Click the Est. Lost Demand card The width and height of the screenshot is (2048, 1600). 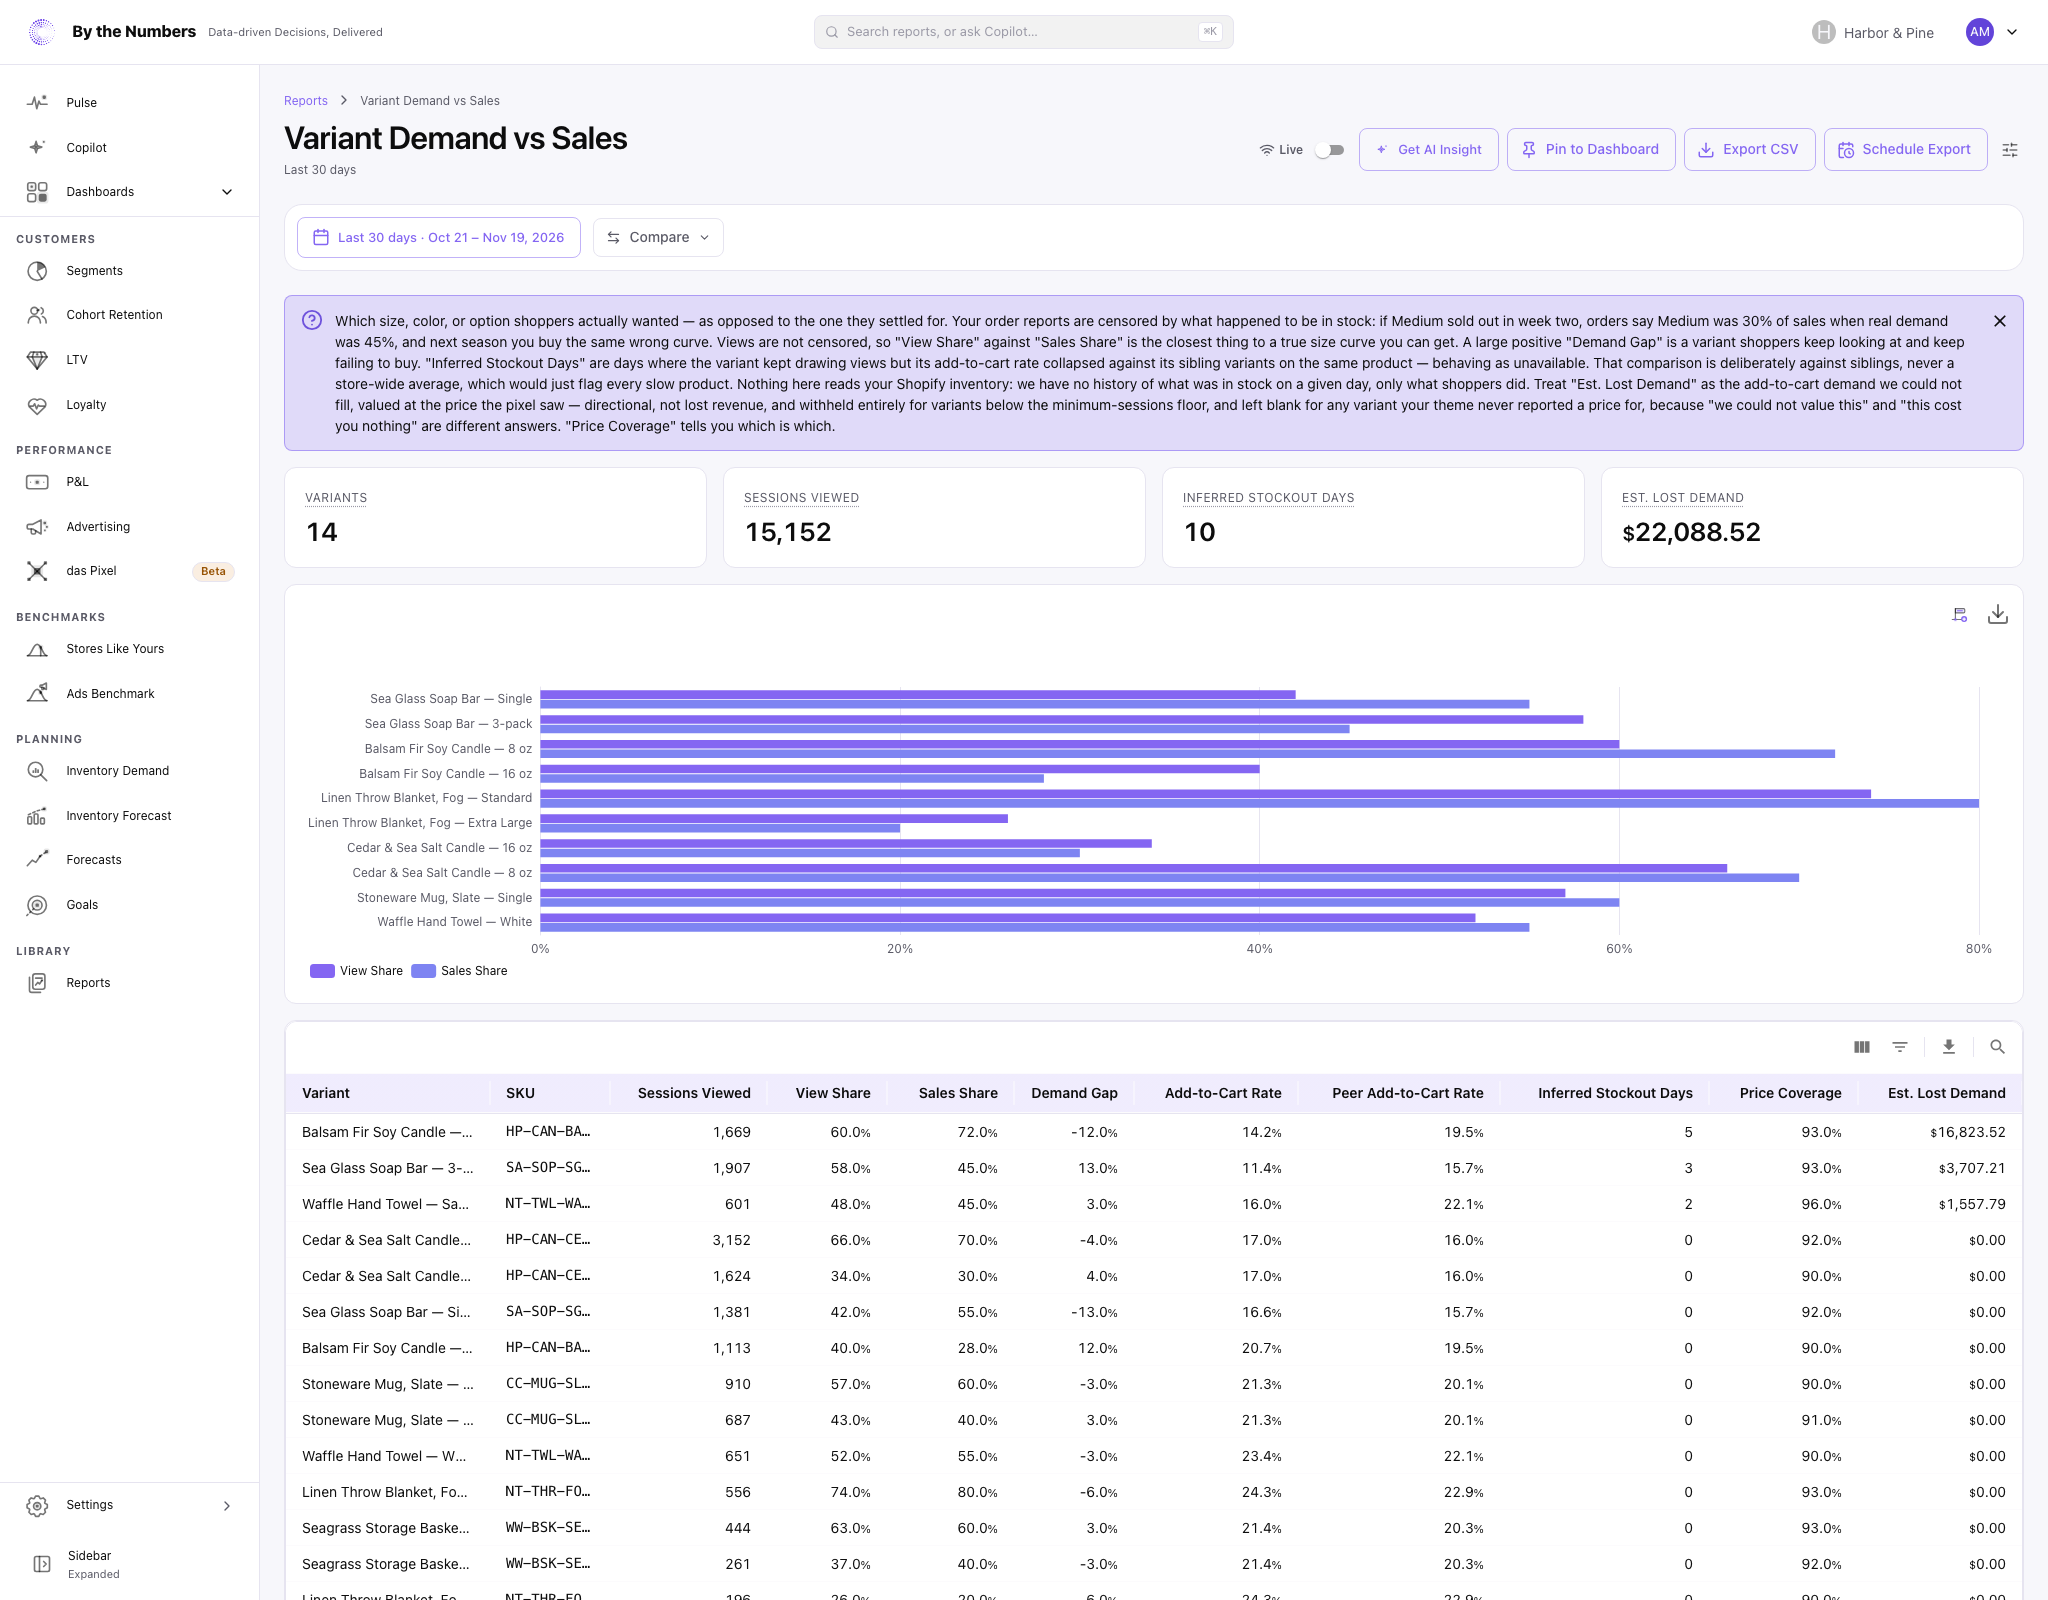[x=1812, y=518]
